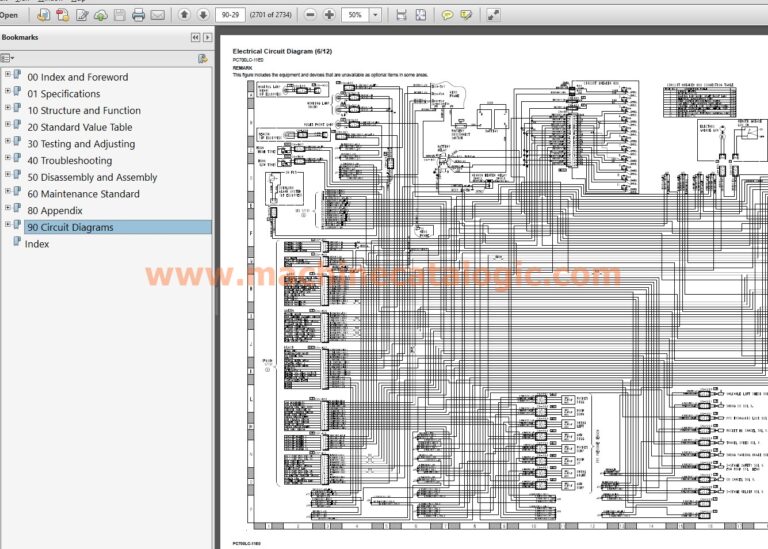Select the 90 Circuit Diagrams bookmark
This screenshot has width=768, height=549.
[118, 227]
